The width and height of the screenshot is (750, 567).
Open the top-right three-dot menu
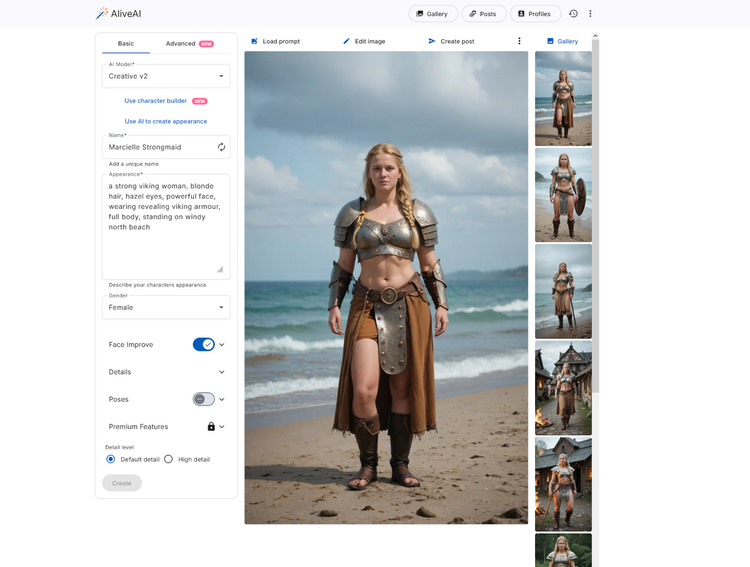point(591,14)
